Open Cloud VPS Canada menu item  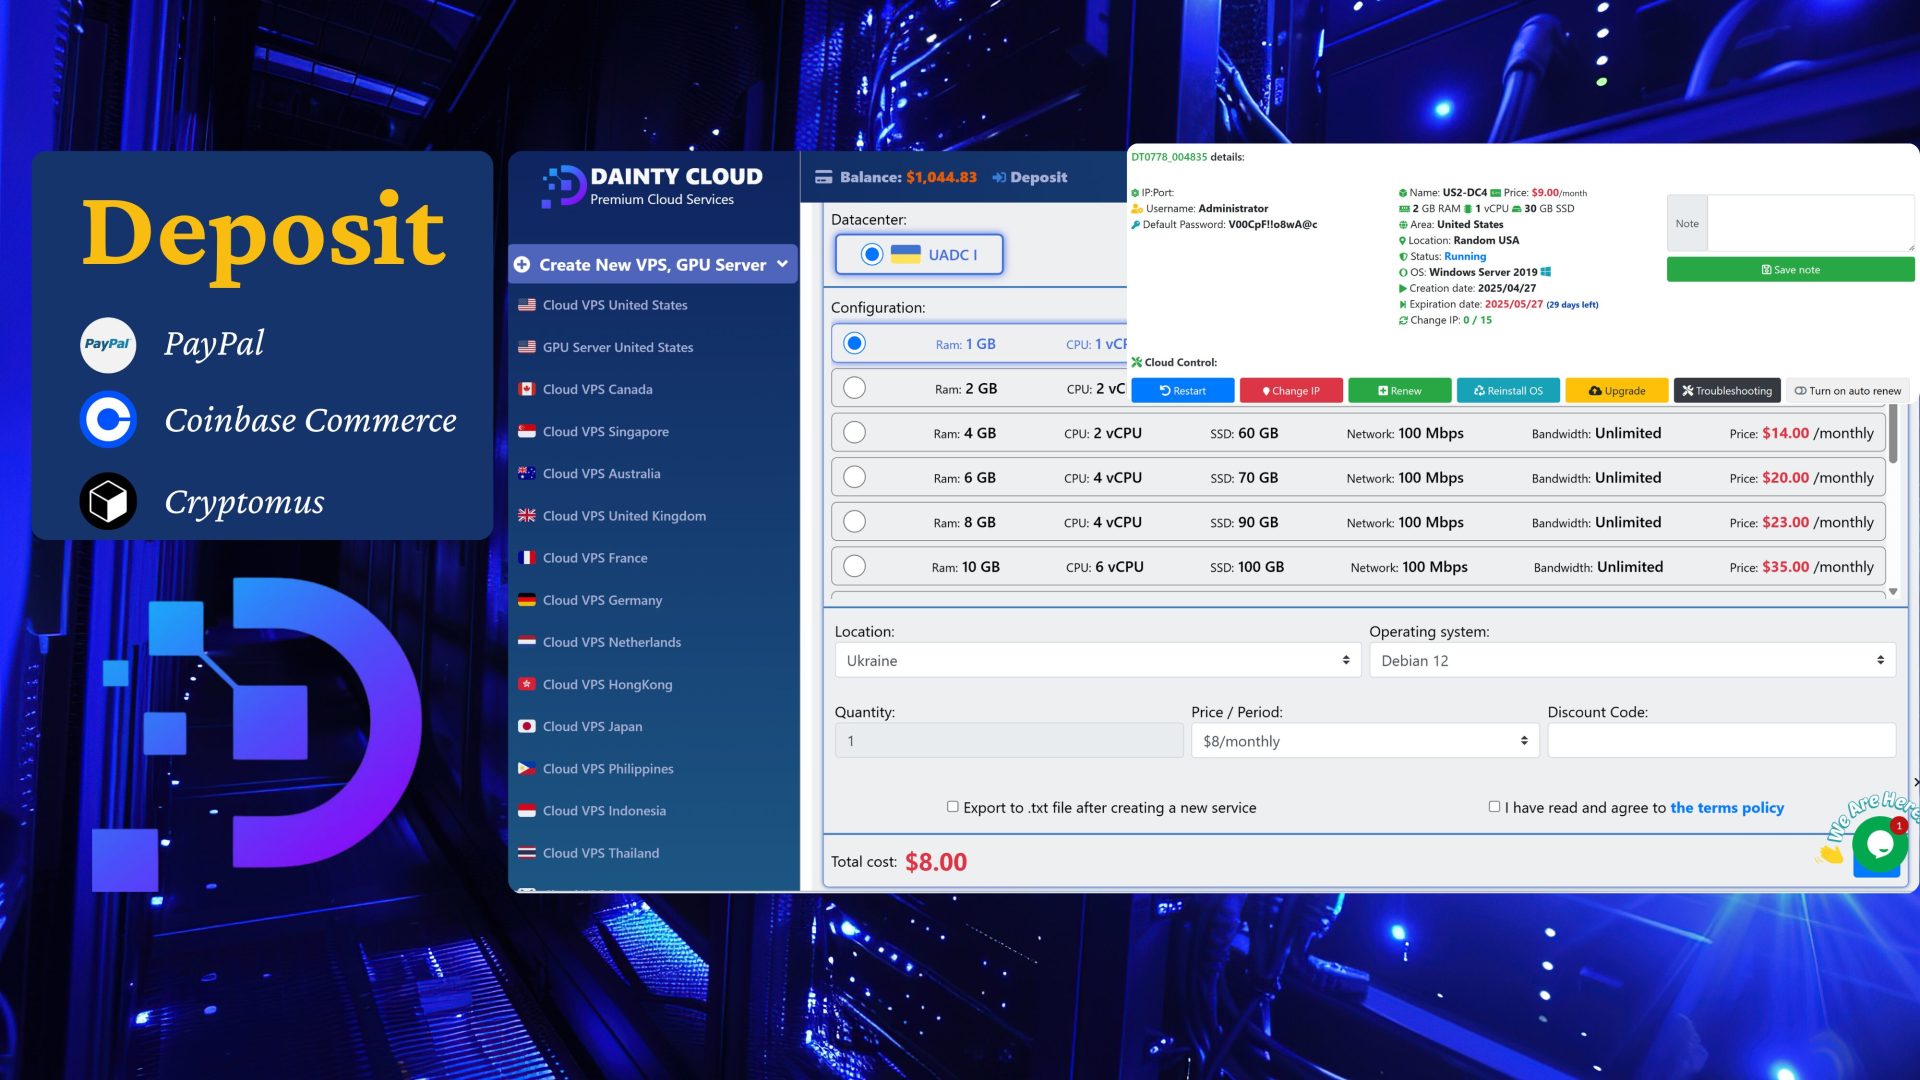597,389
